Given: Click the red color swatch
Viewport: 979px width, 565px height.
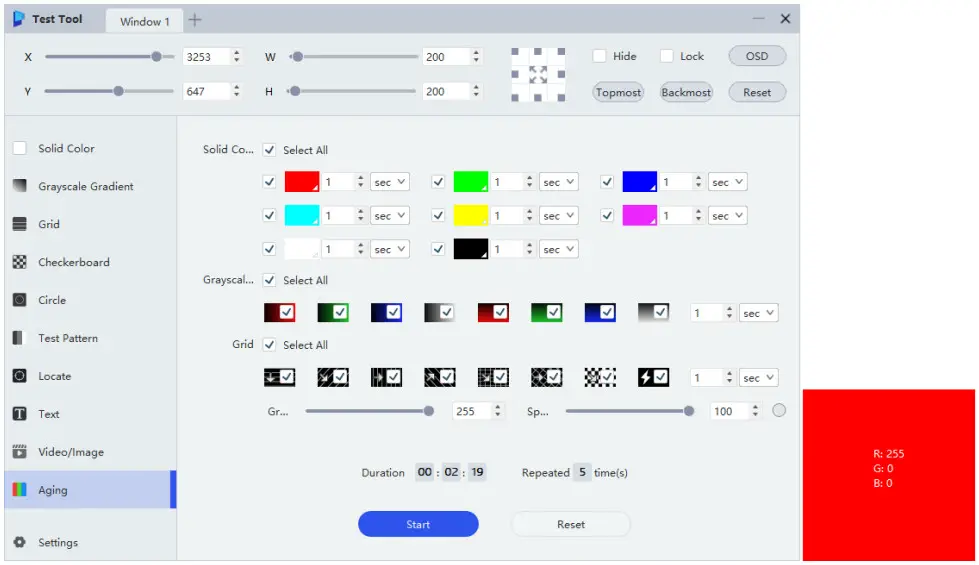Looking at the screenshot, I should (x=302, y=182).
